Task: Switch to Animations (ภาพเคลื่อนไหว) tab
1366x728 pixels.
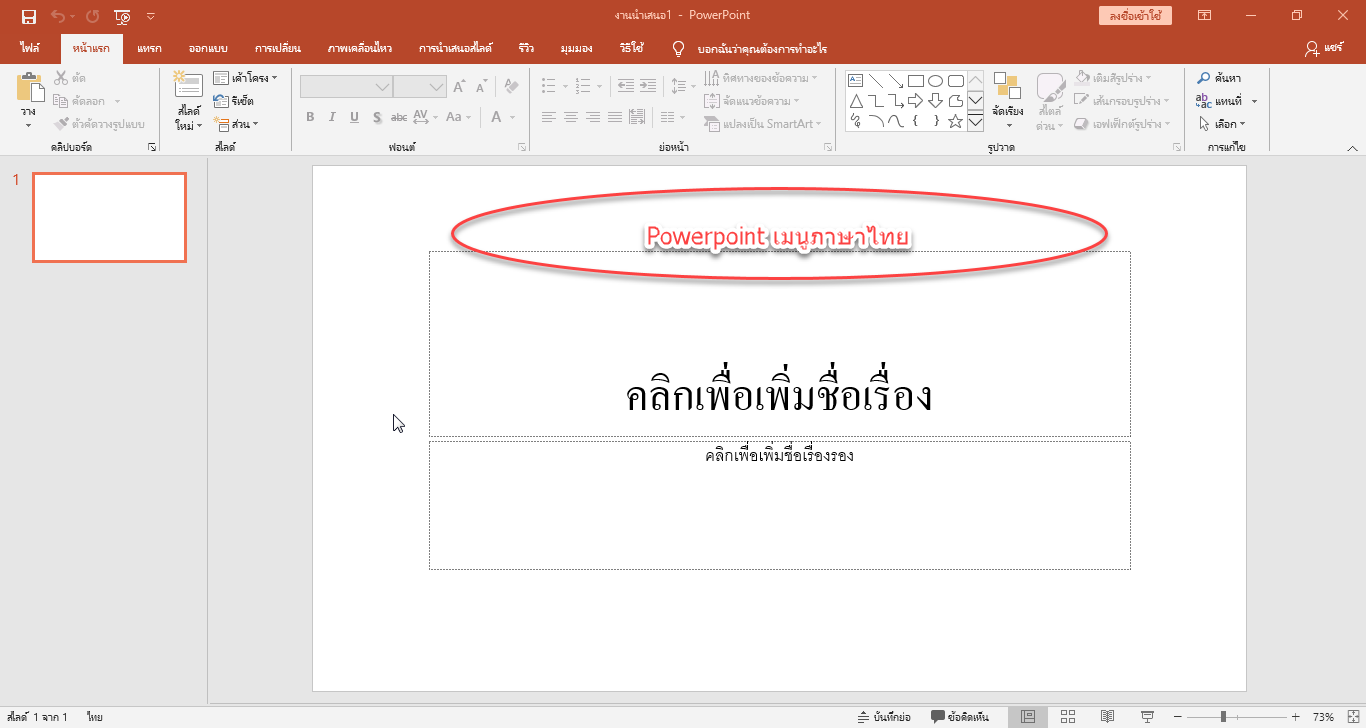Action: [x=359, y=47]
